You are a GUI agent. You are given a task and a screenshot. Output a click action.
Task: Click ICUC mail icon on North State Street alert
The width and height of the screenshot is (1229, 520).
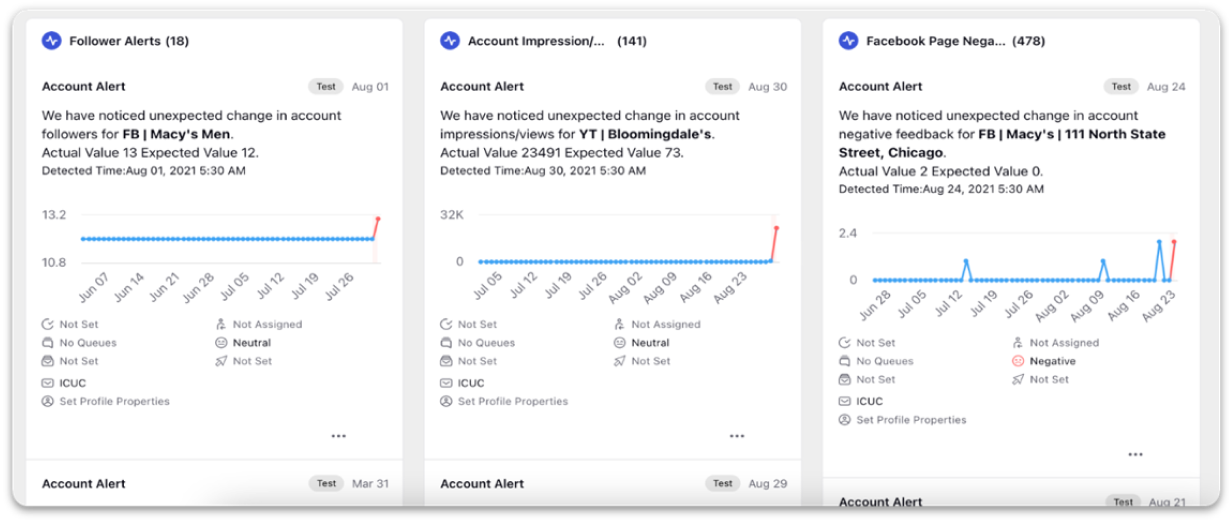click(x=845, y=401)
